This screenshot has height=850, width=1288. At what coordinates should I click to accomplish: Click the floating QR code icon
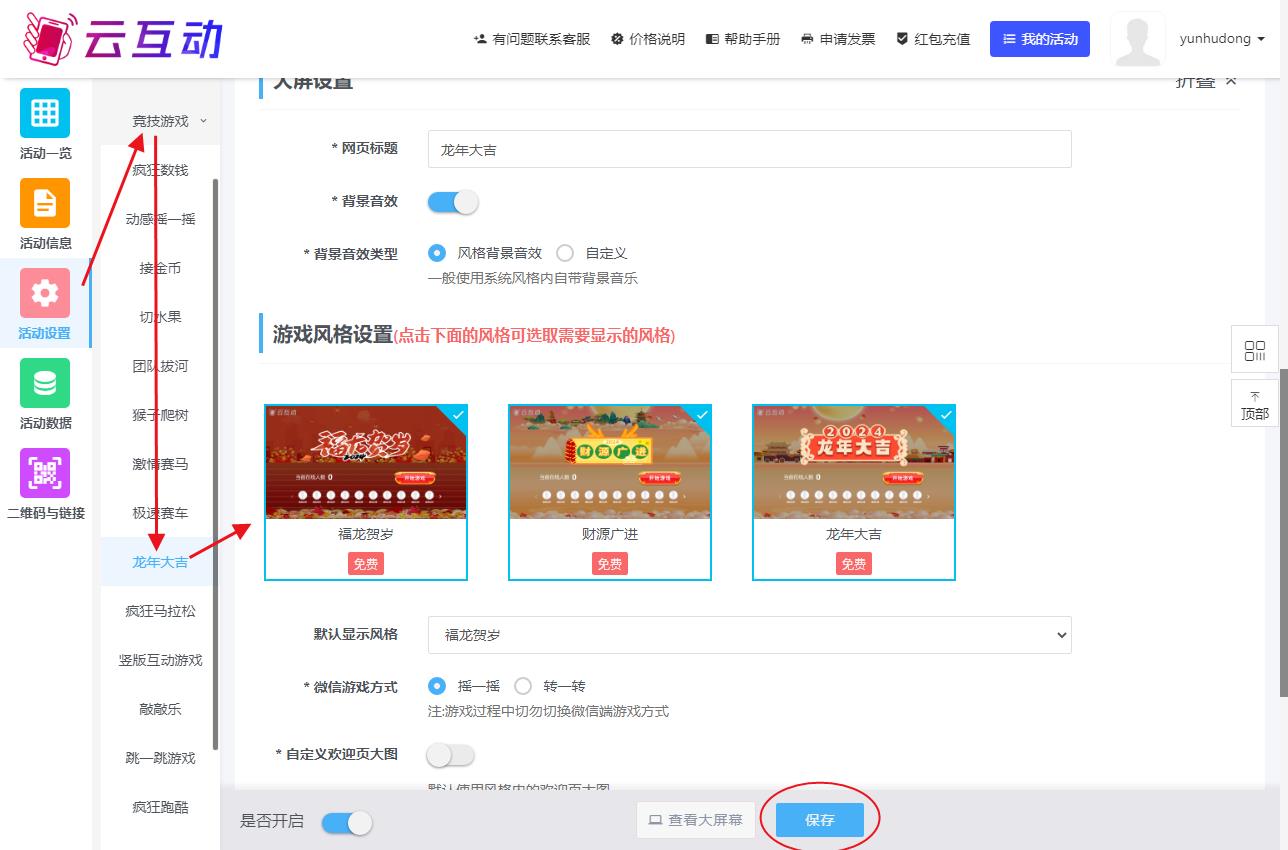1255,350
